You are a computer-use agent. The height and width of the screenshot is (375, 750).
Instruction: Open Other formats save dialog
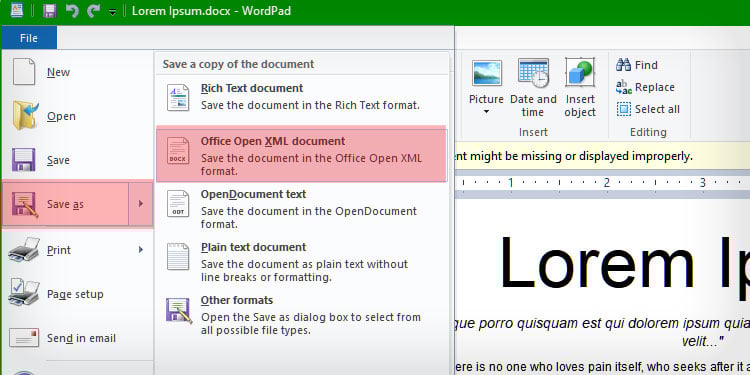pos(301,315)
